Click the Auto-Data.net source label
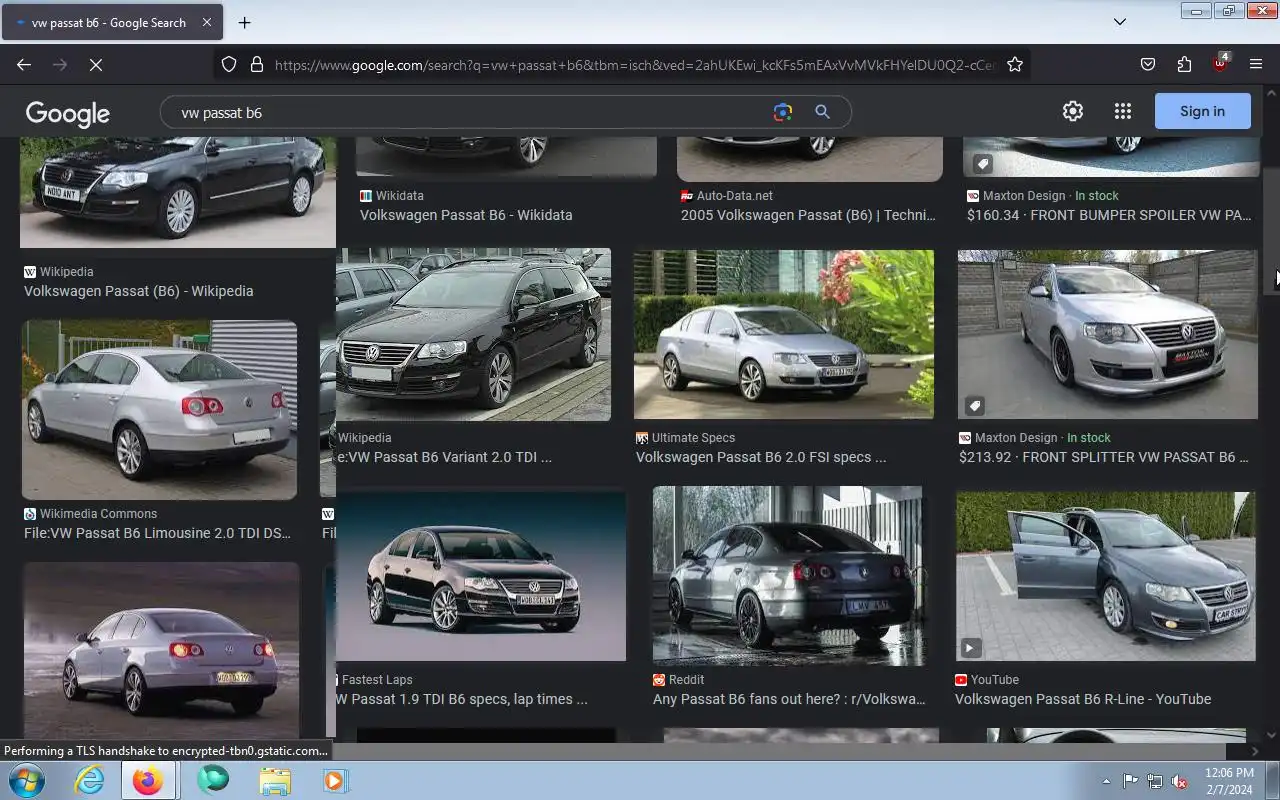 tap(734, 195)
